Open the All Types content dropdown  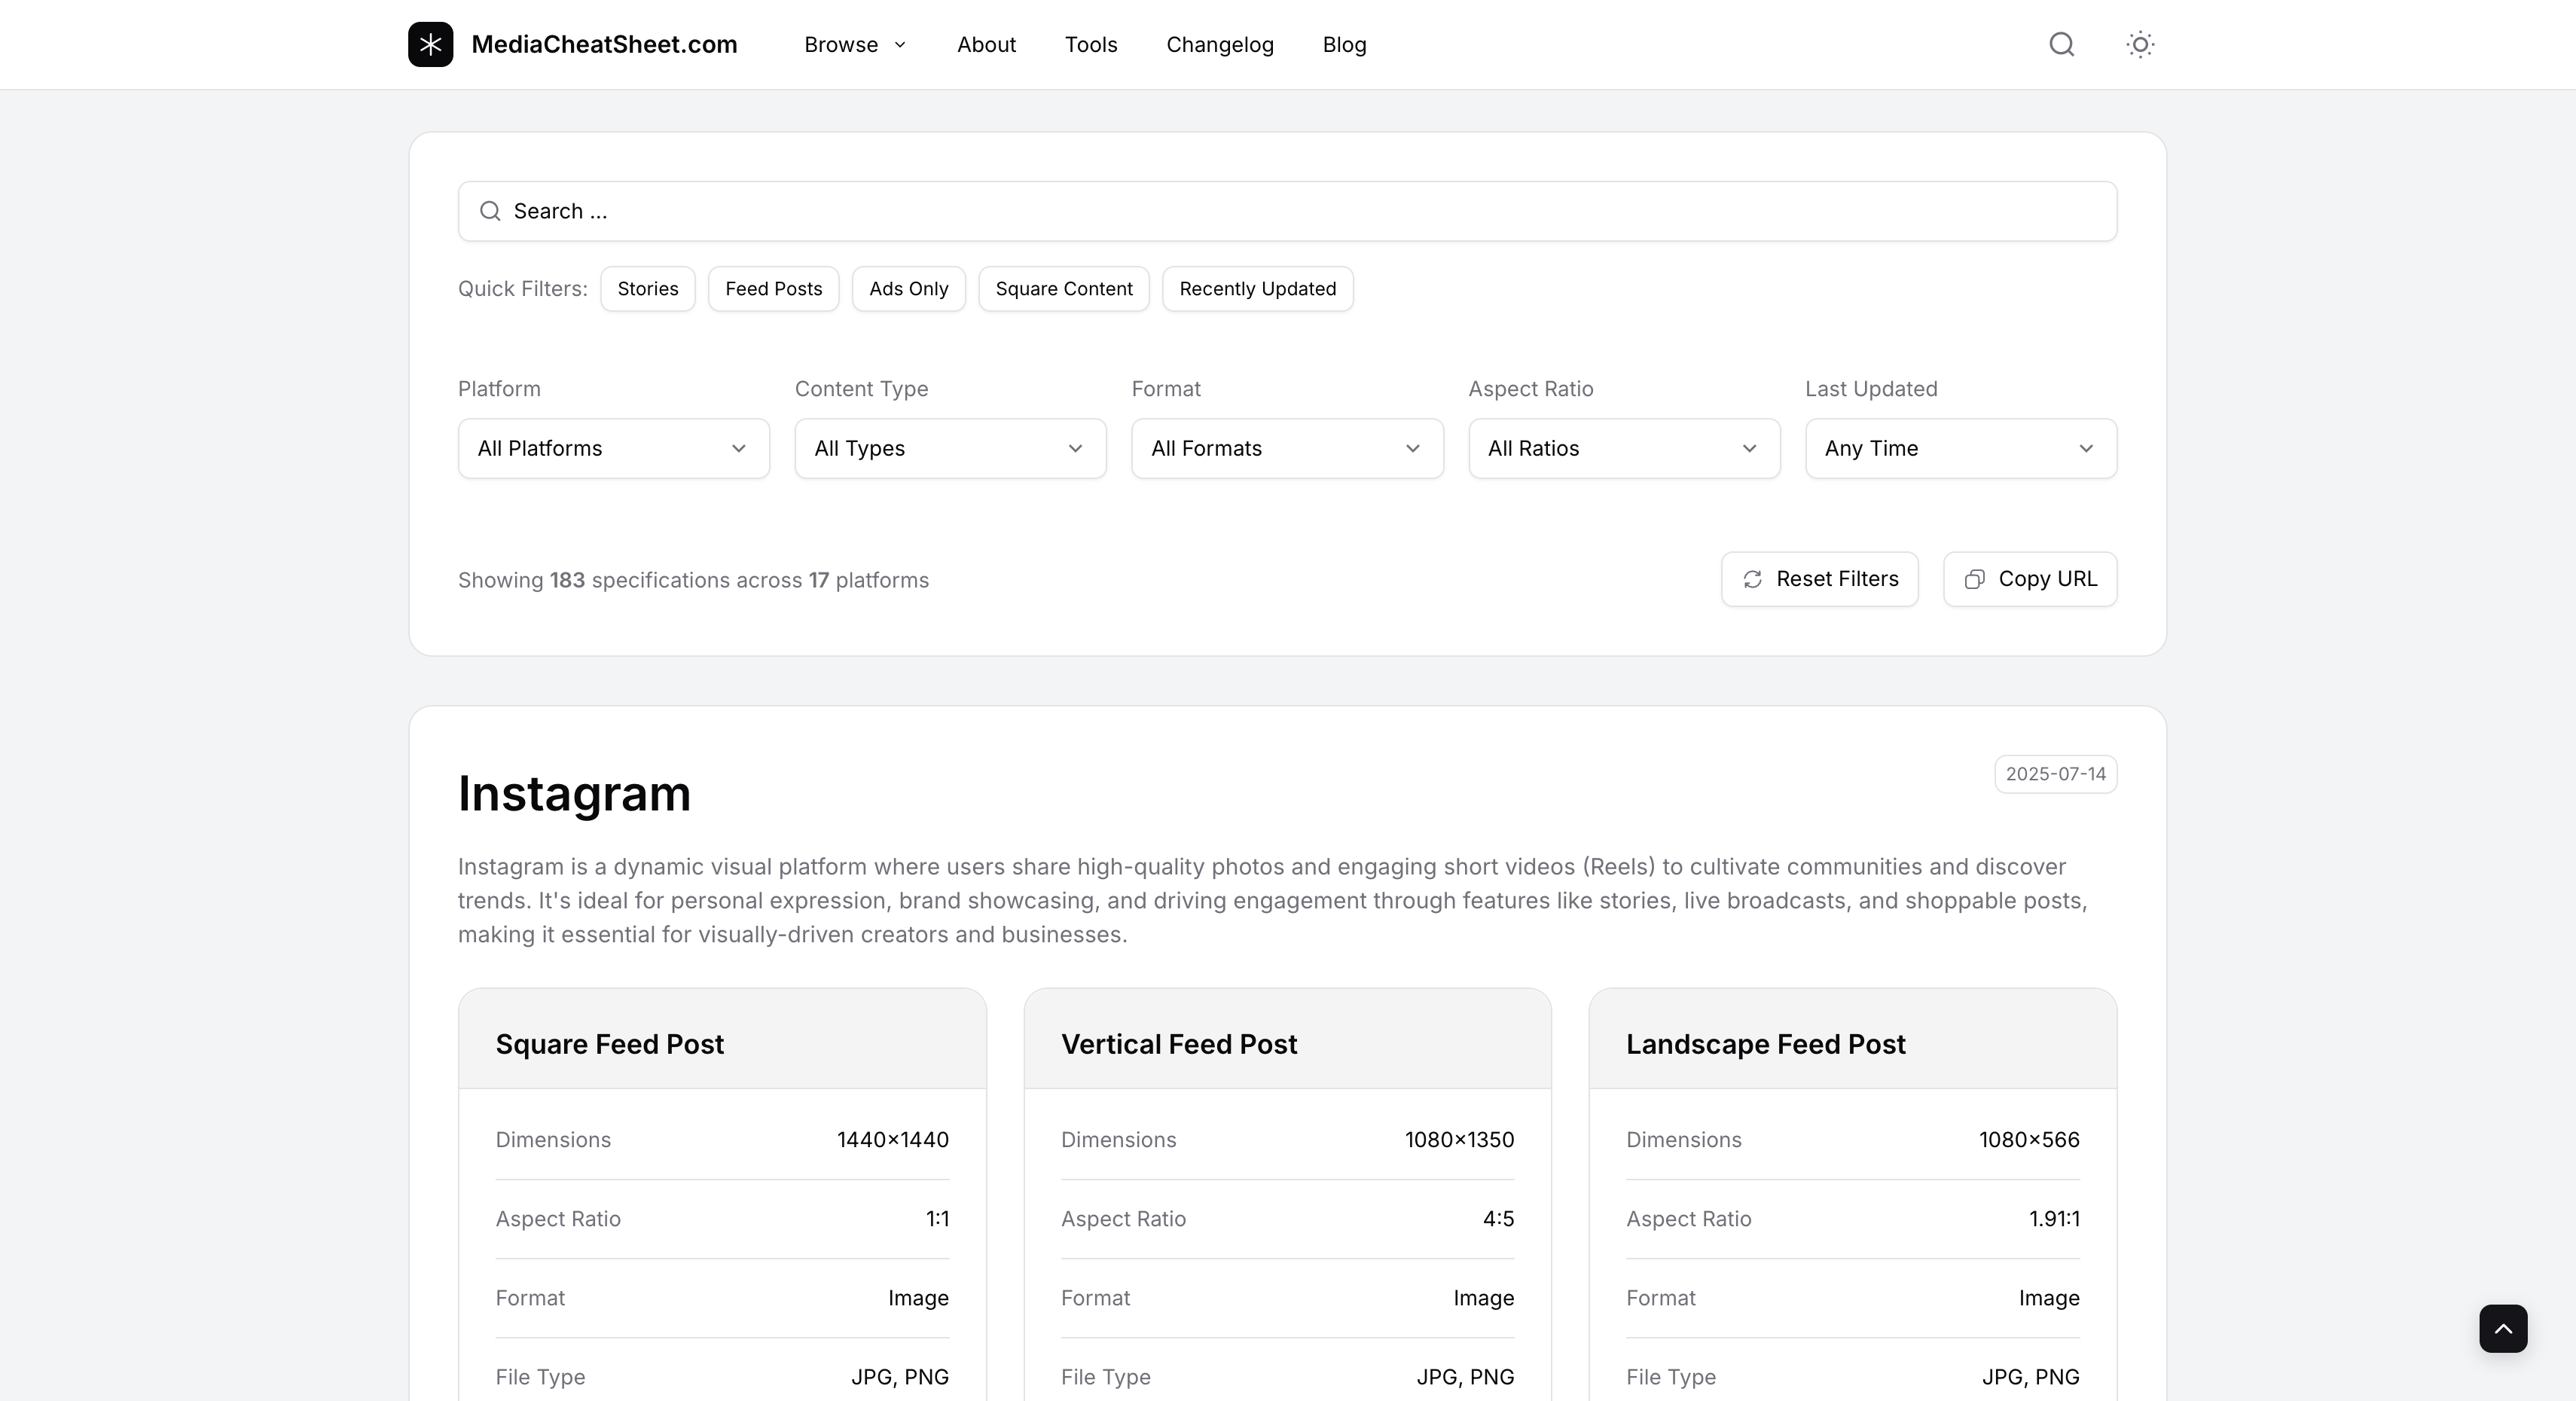(x=950, y=448)
